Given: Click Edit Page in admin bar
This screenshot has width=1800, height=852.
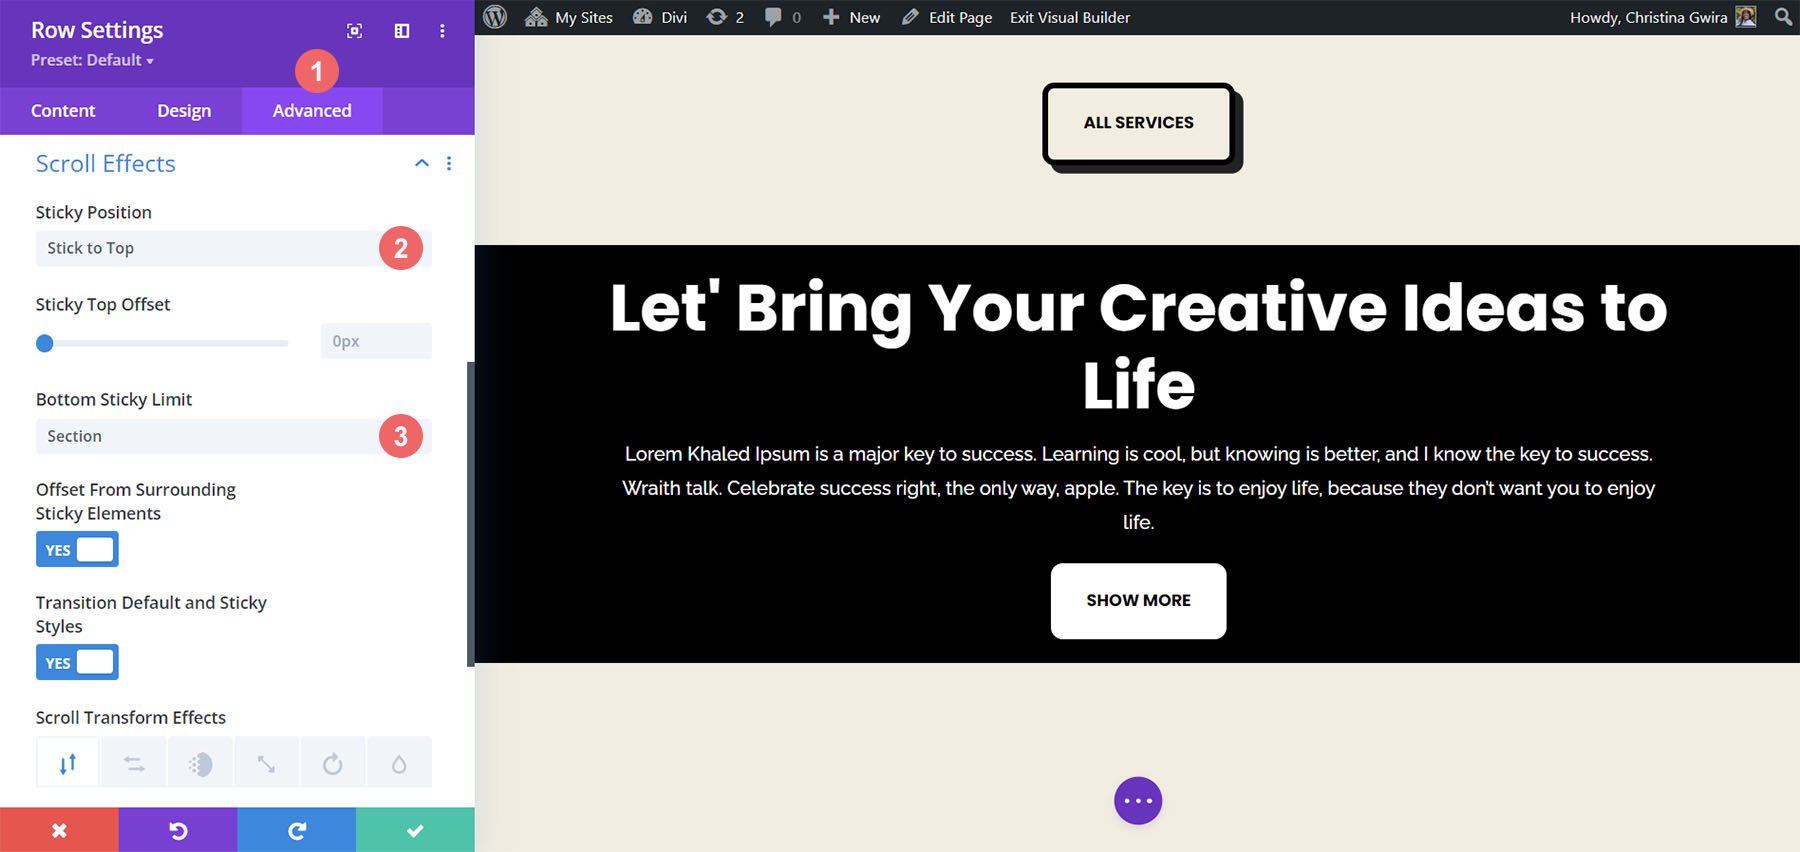Looking at the screenshot, I should [947, 17].
